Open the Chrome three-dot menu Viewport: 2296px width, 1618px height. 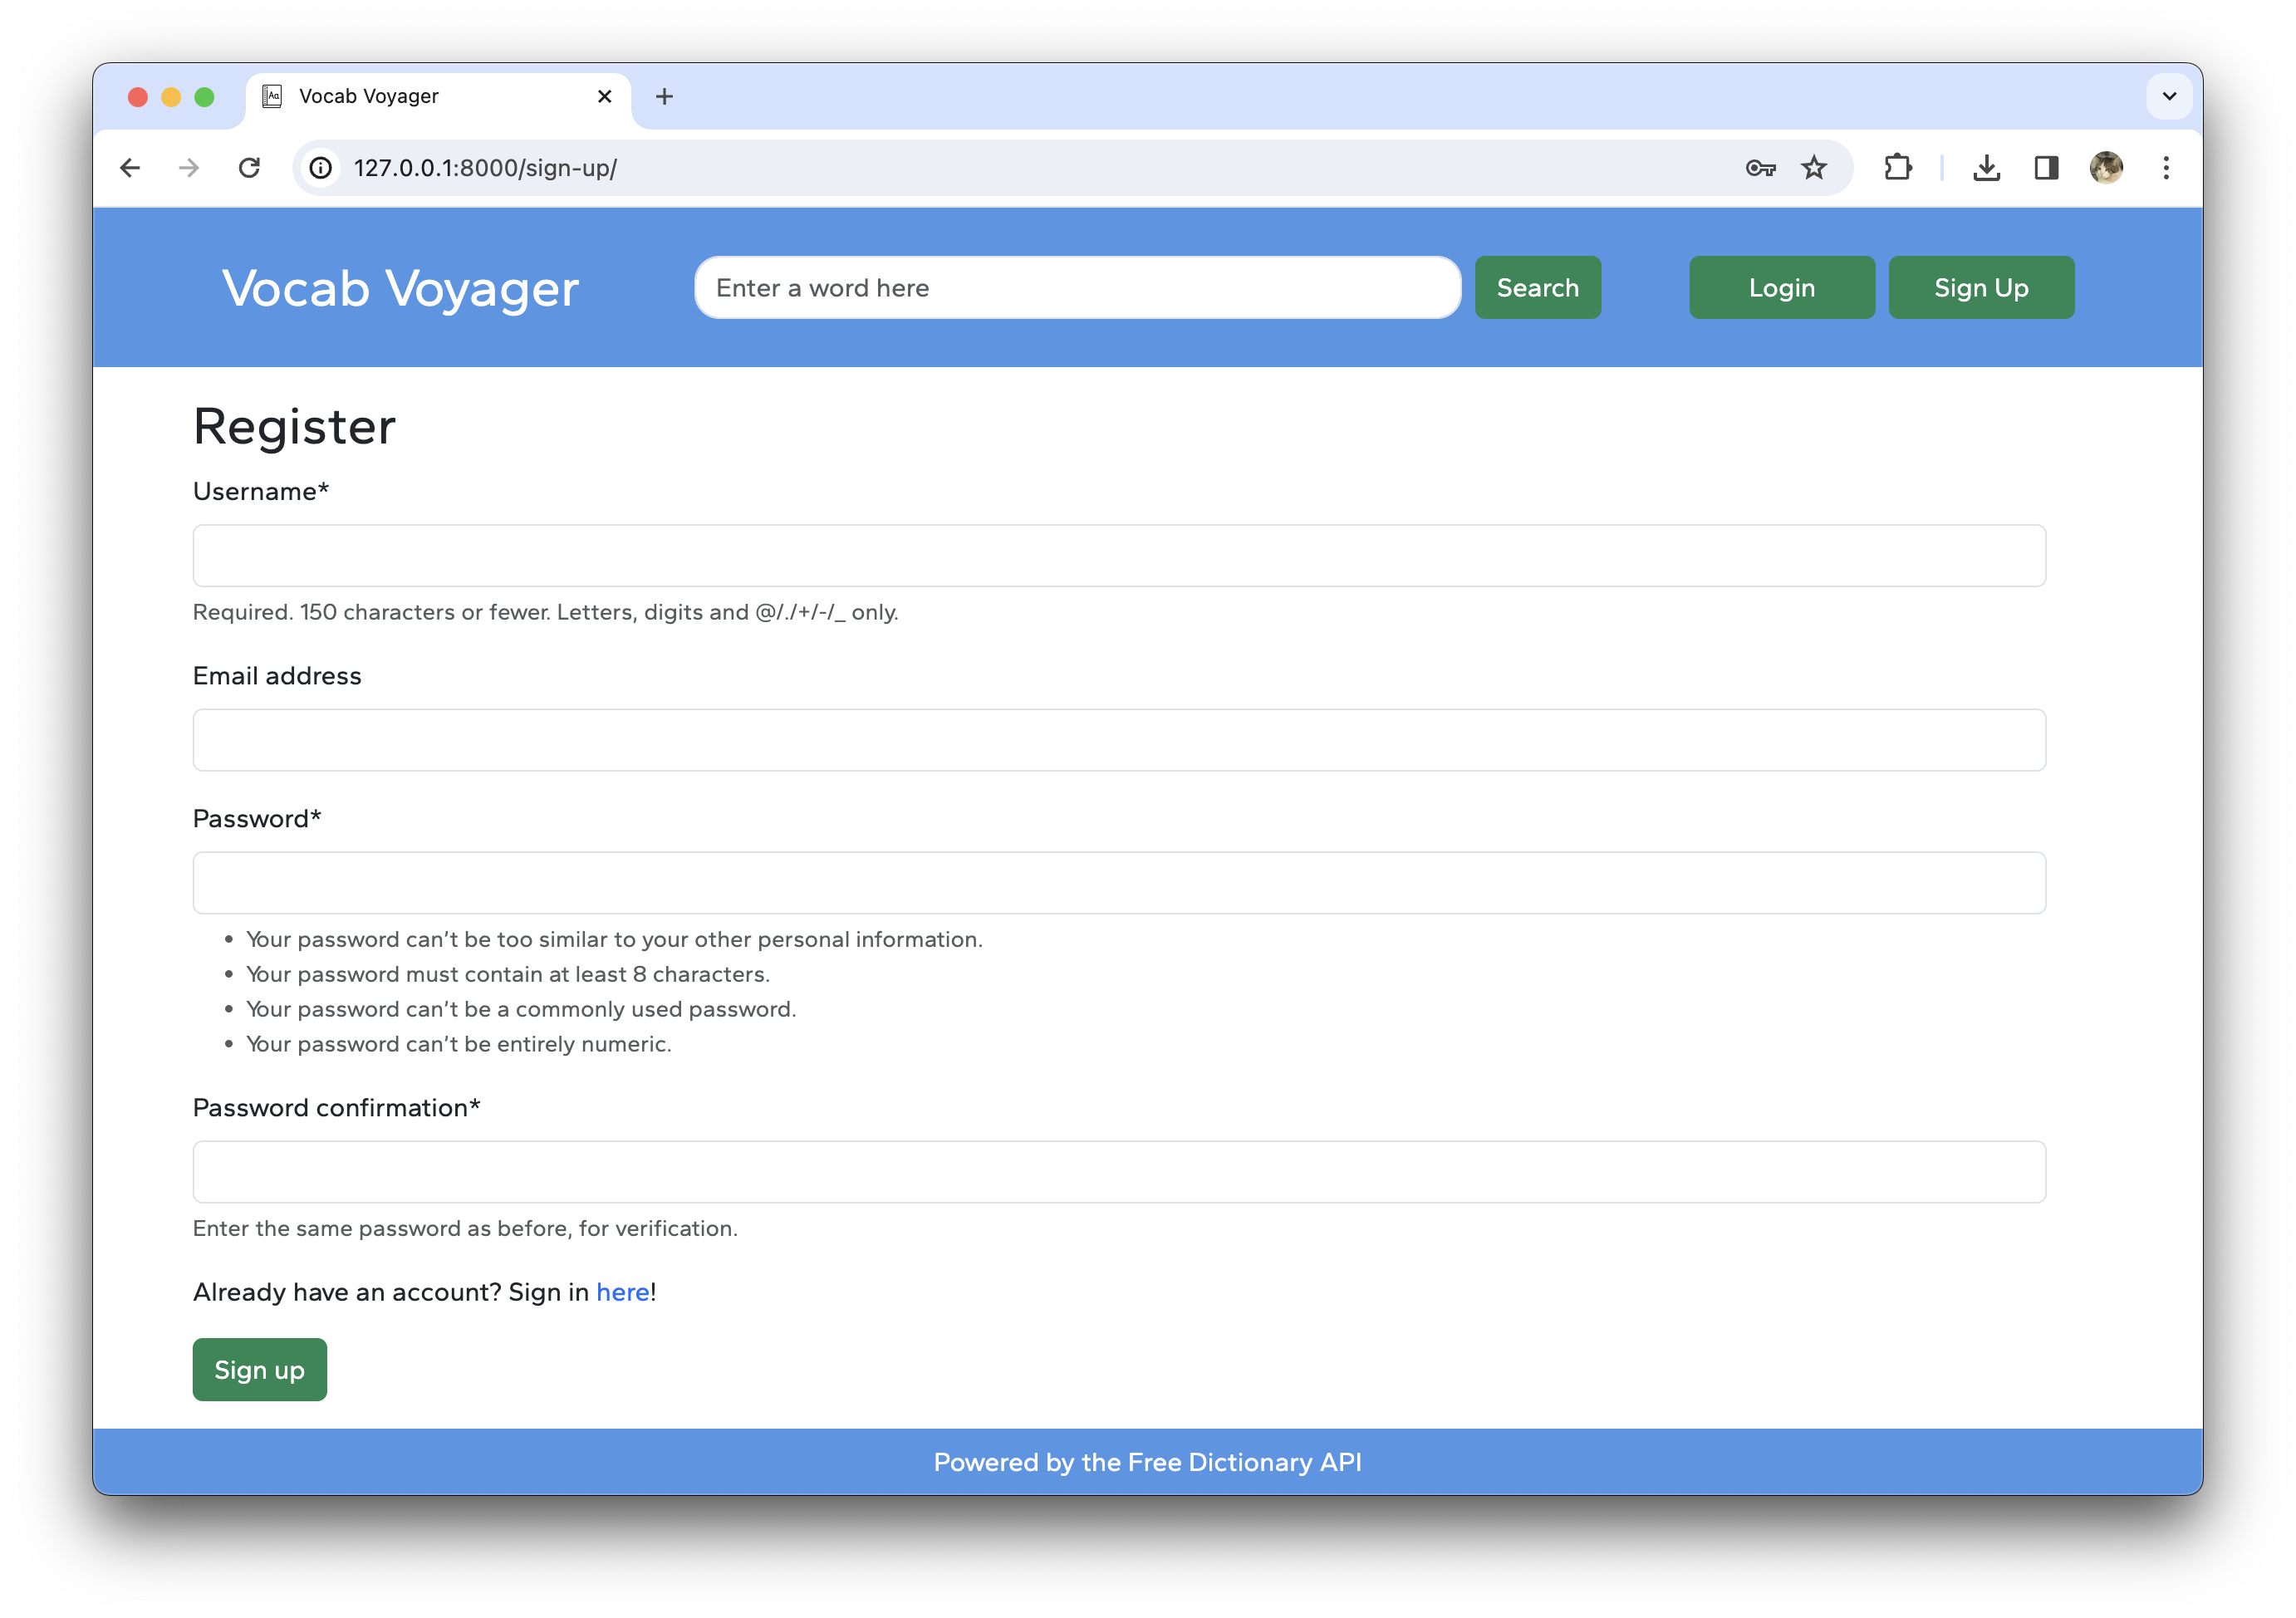[2166, 168]
